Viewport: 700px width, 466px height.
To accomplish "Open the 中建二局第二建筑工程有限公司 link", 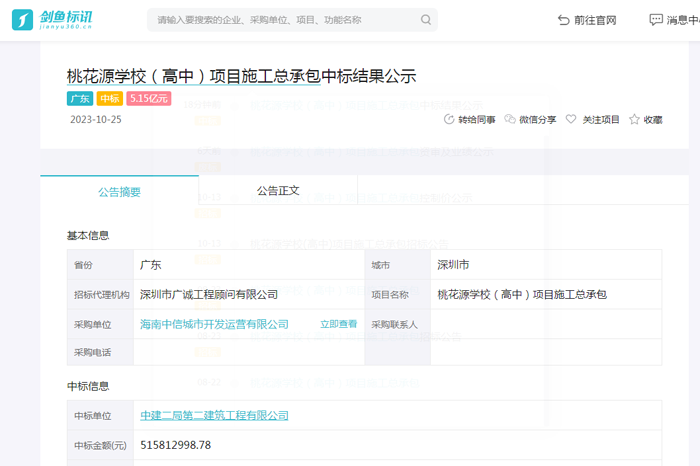I will [x=214, y=415].
